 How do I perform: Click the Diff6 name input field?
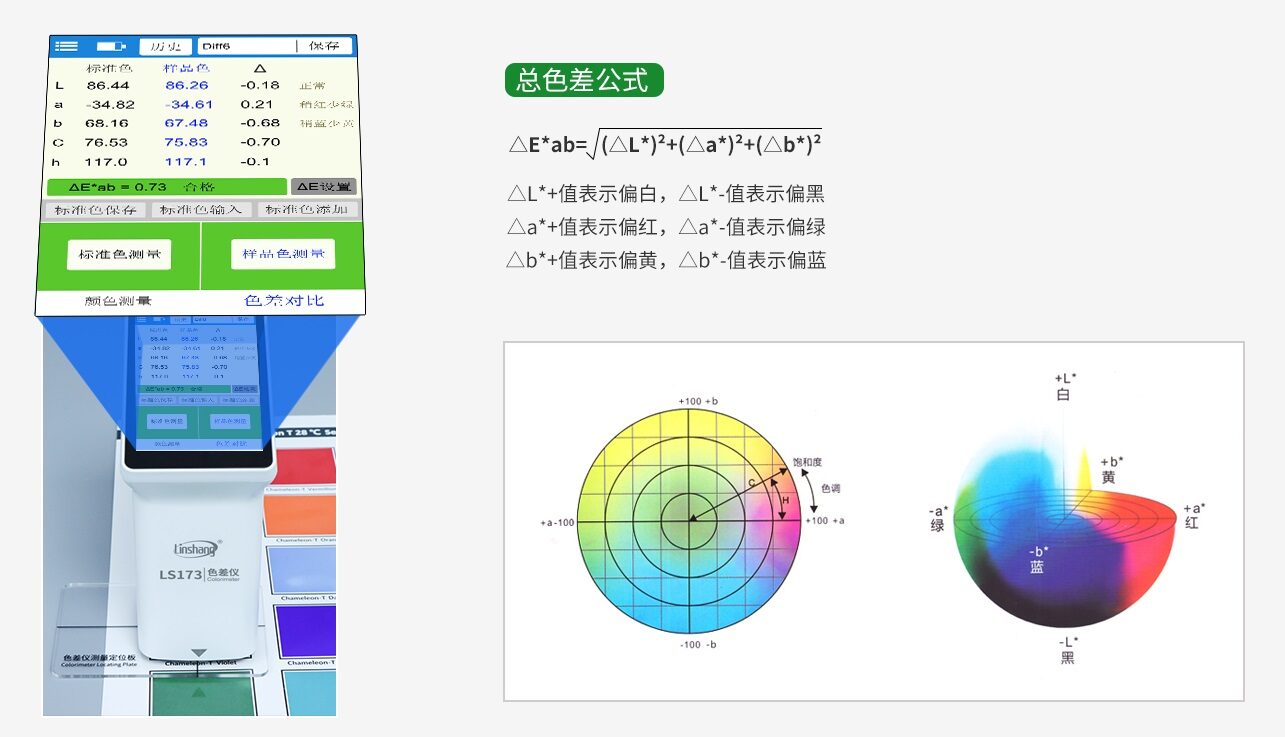[247, 46]
